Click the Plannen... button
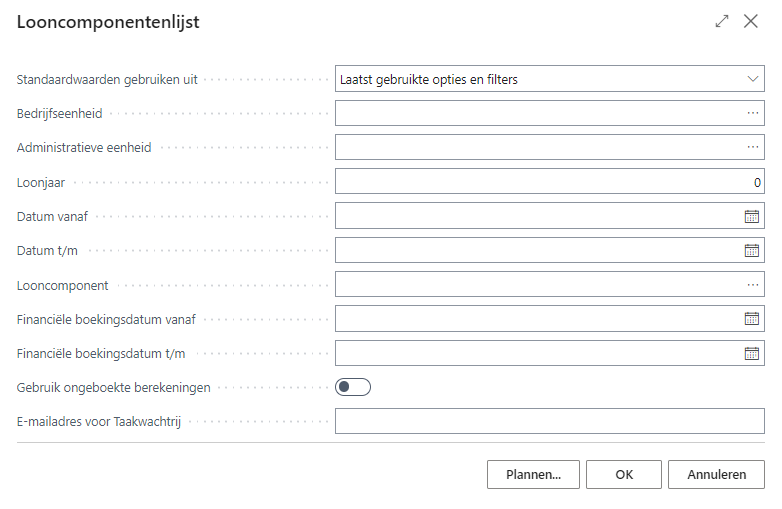The image size is (782, 509). pos(533,475)
